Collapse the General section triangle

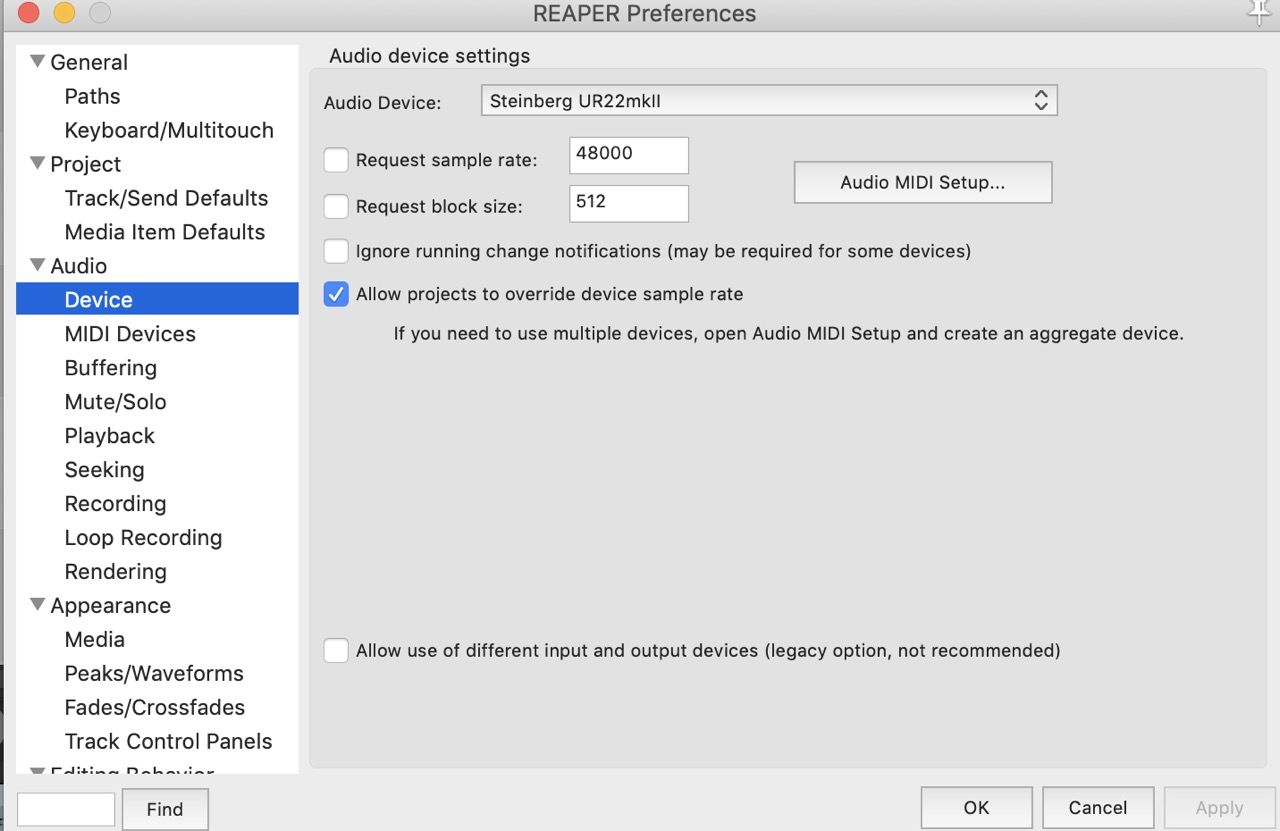coord(38,62)
